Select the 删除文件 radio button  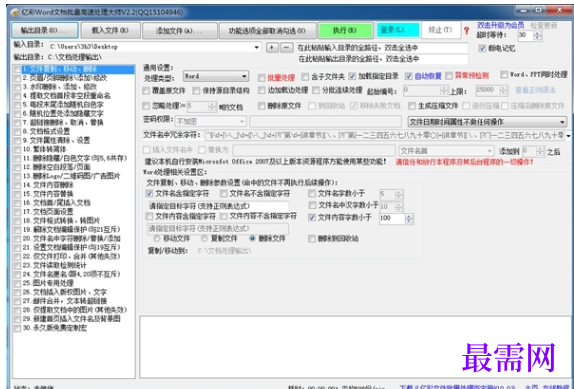click(x=252, y=239)
